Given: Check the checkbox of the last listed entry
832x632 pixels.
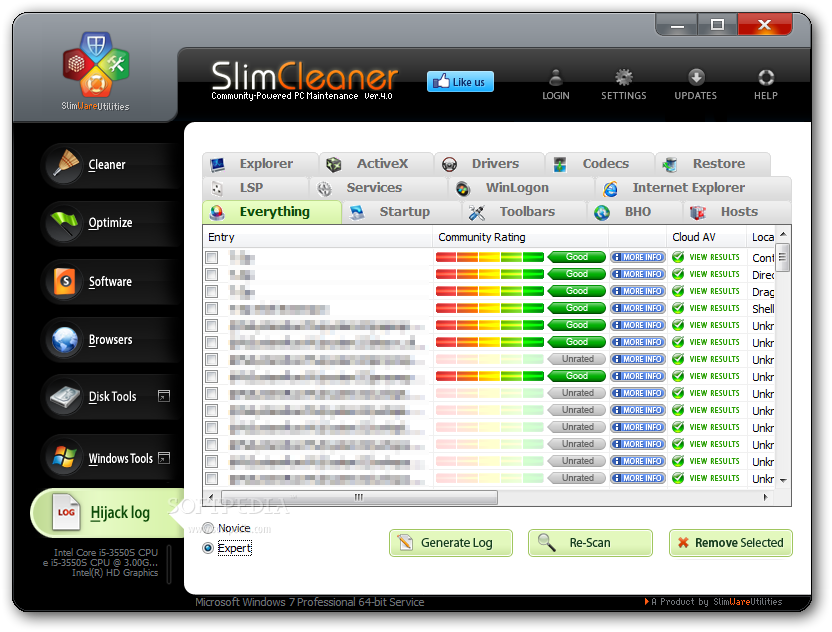Looking at the screenshot, I should tap(212, 478).
